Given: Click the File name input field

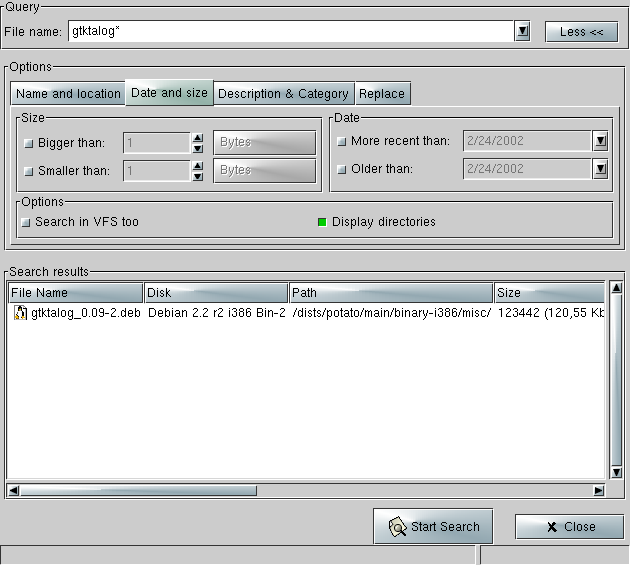Looking at the screenshot, I should tap(290, 32).
